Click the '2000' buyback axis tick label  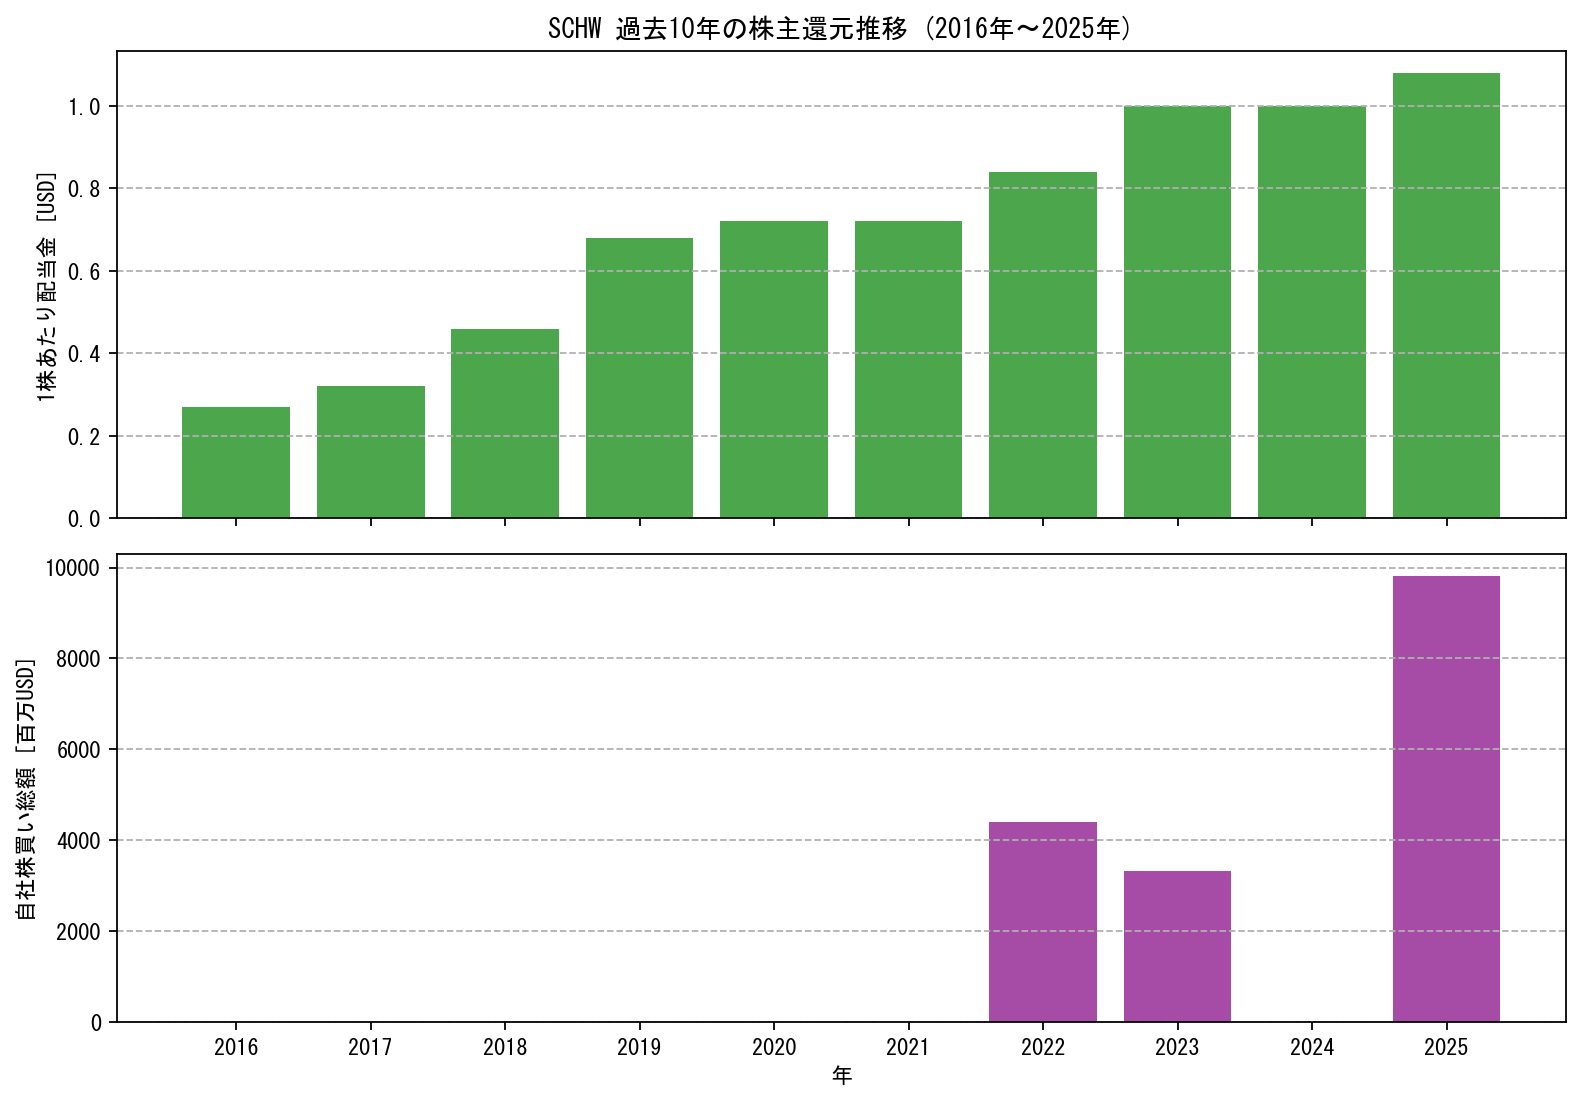click(80, 932)
